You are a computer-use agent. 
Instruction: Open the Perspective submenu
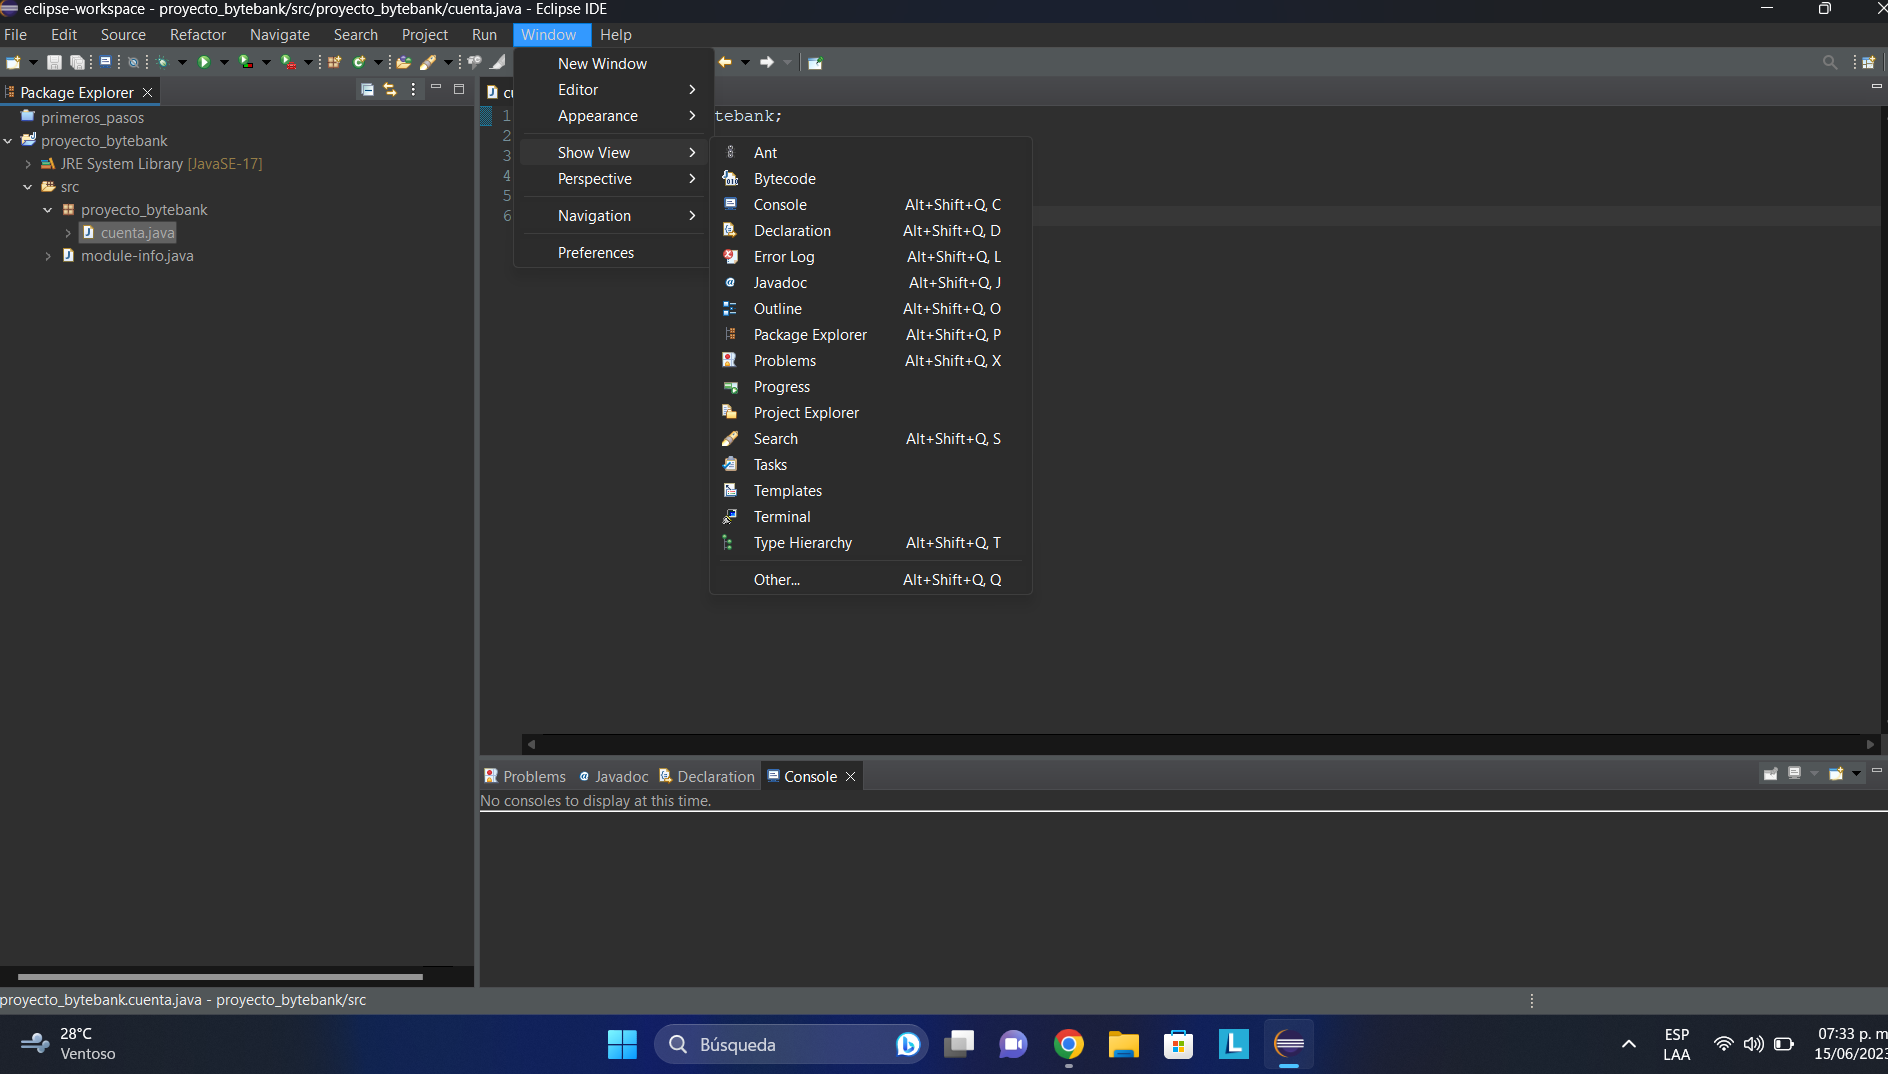point(612,179)
